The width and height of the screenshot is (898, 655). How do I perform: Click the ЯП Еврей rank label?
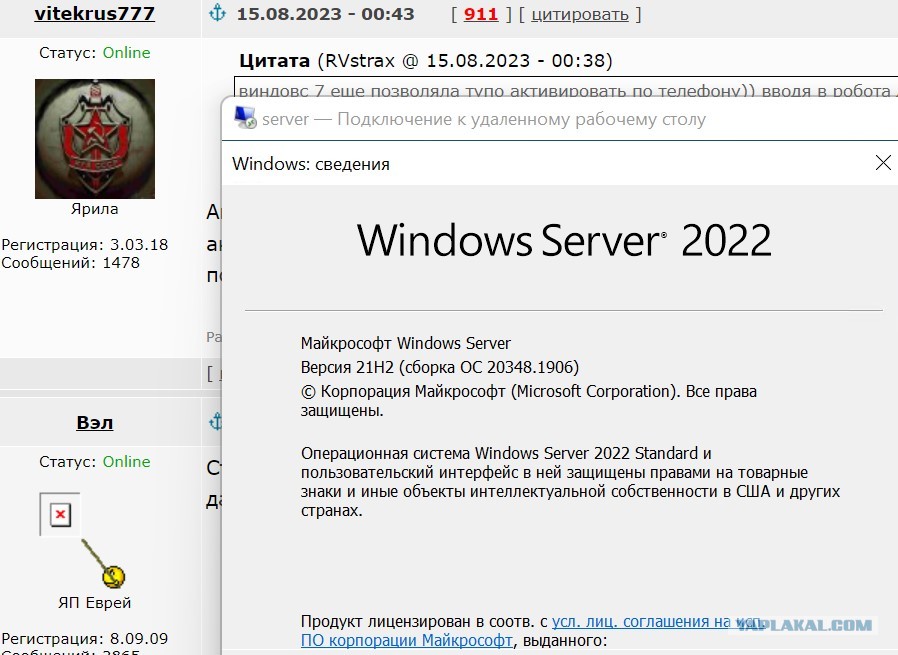tap(94, 603)
